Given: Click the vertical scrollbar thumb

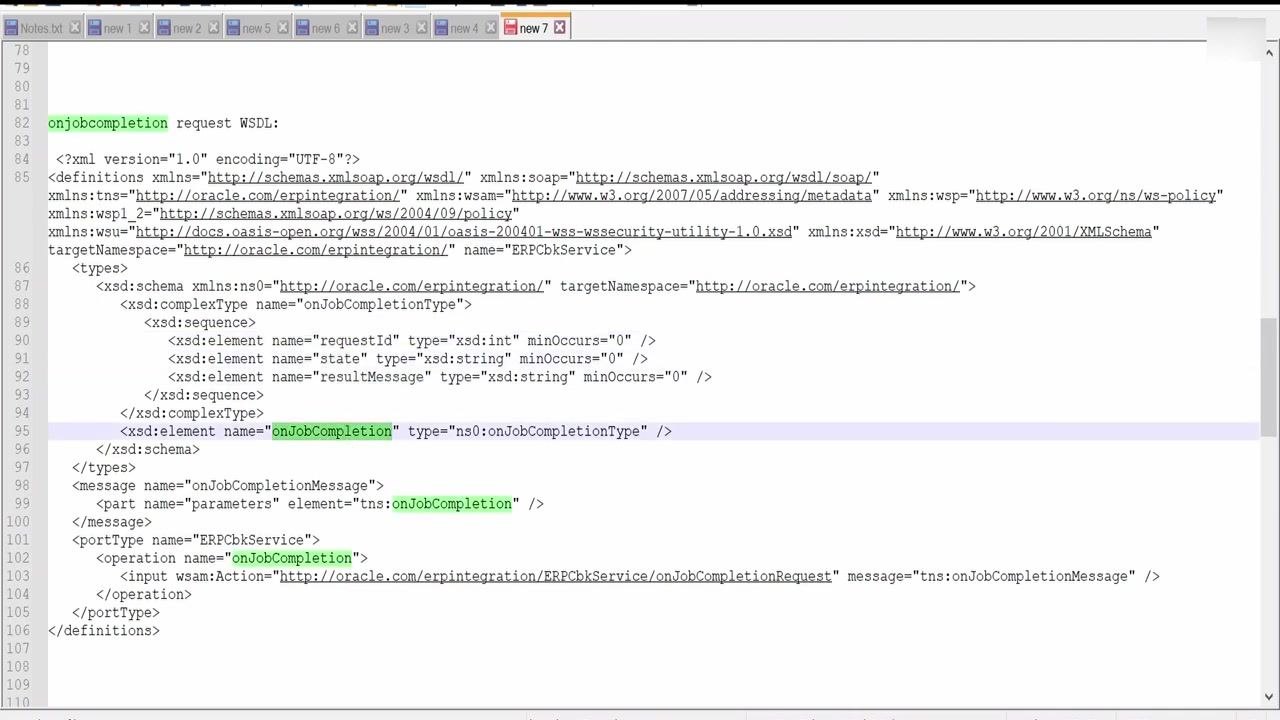Looking at the screenshot, I should [x=1269, y=377].
